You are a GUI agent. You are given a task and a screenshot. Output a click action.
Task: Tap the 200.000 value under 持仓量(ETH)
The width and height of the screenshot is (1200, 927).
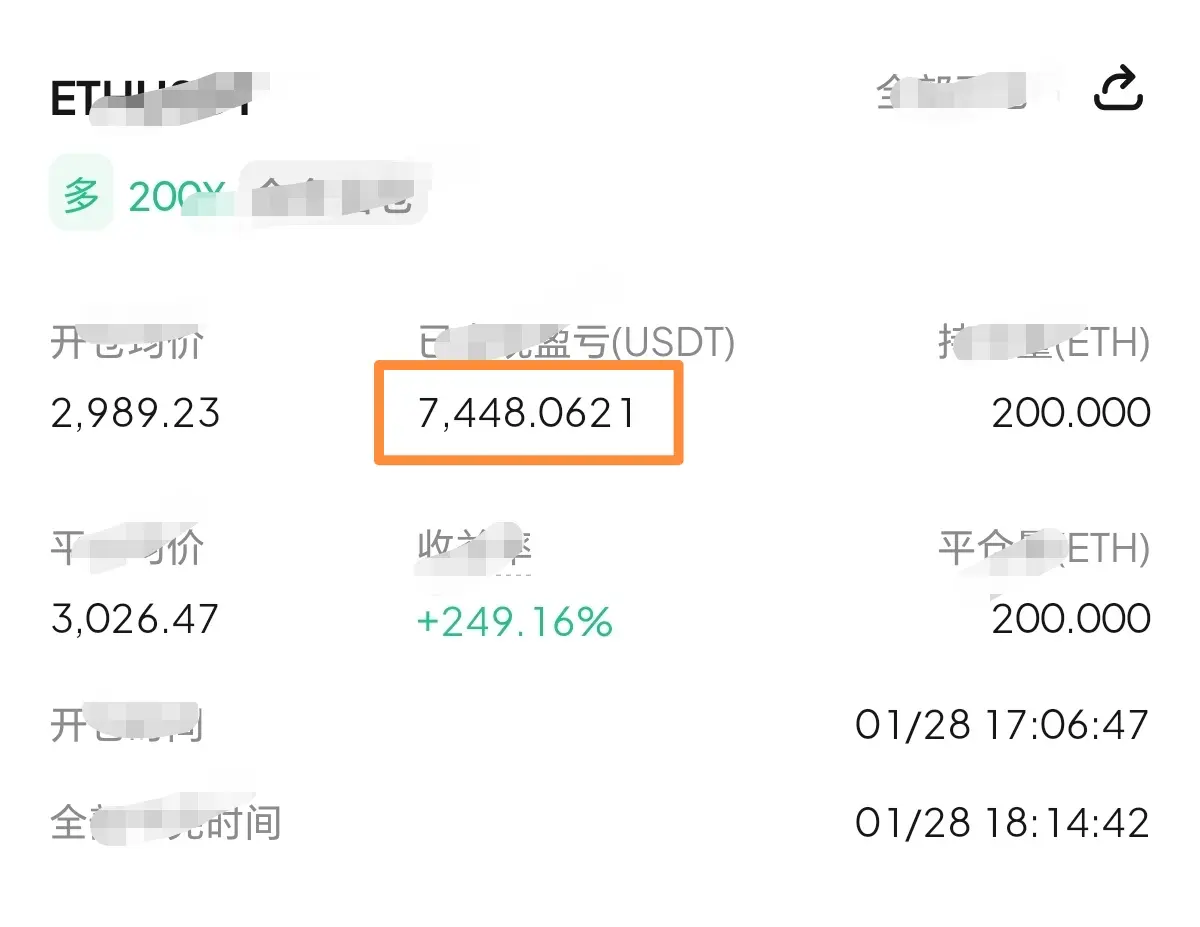1070,413
